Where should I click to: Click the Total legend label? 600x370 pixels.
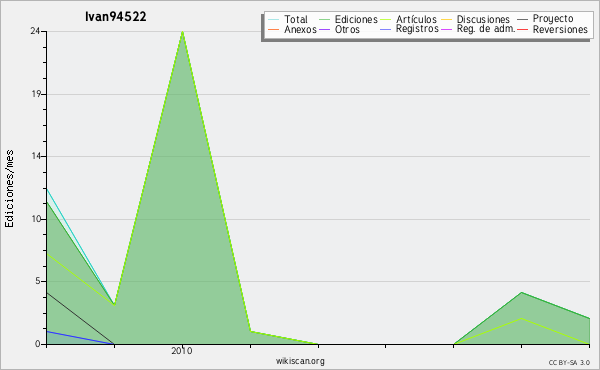tap(296, 19)
